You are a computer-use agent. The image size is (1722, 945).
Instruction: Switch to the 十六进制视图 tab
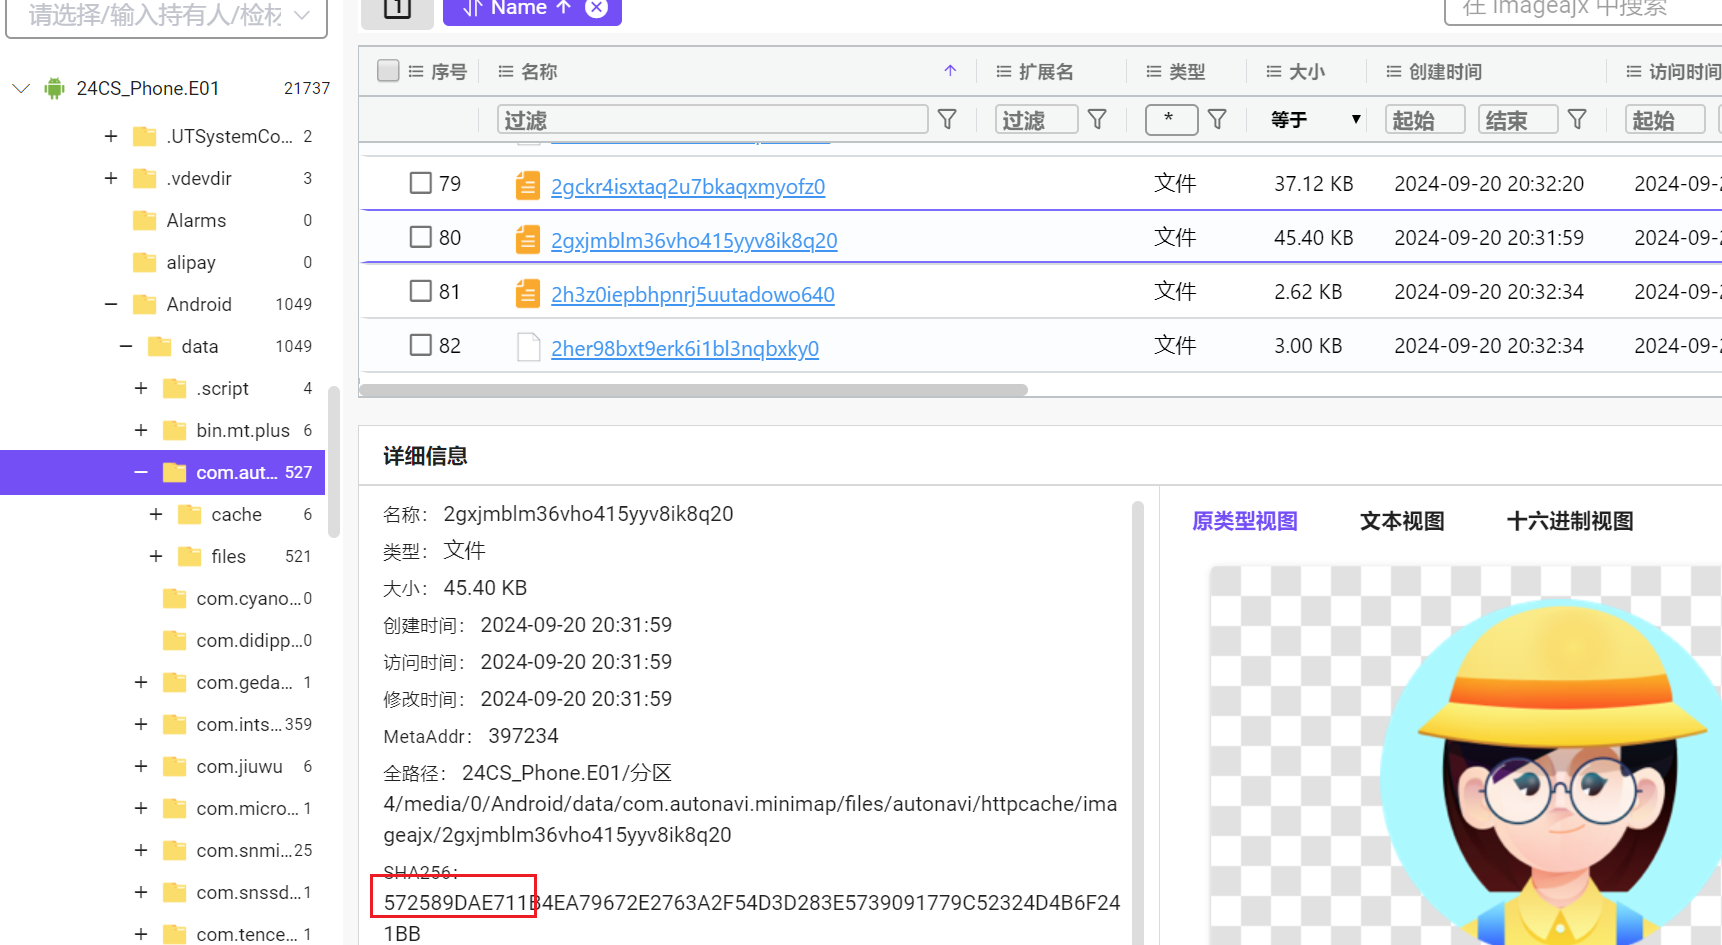coord(1570,521)
